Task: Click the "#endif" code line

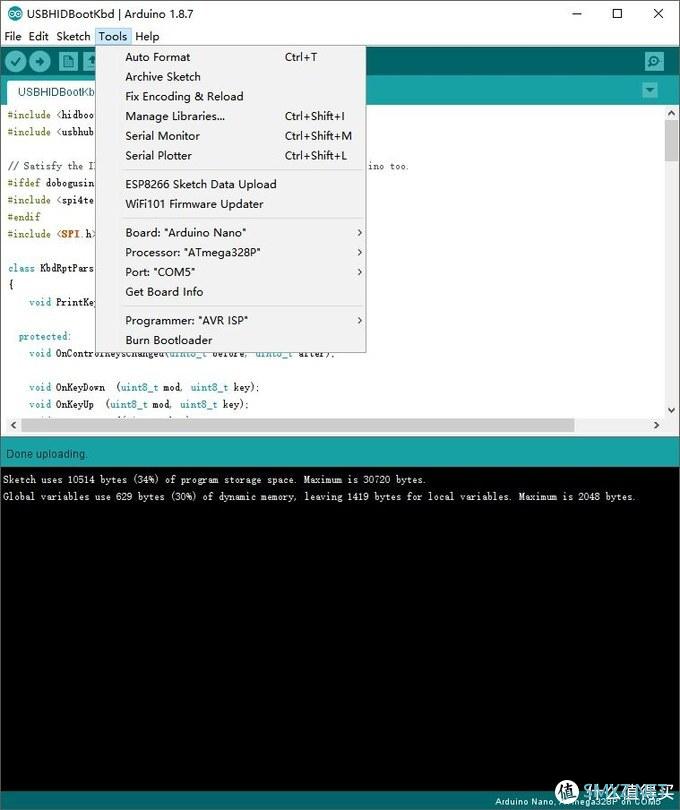Action: 24,216
